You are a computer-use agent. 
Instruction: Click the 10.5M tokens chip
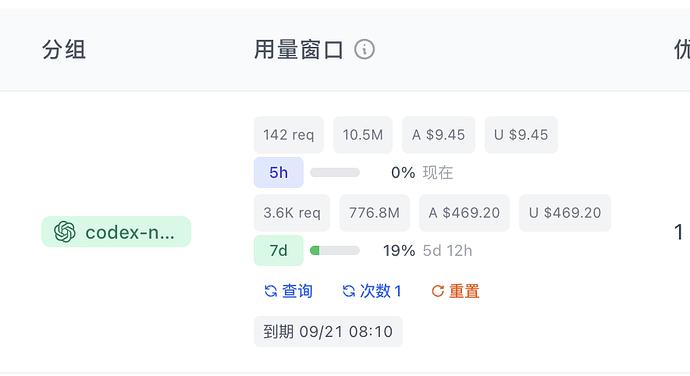tap(363, 135)
